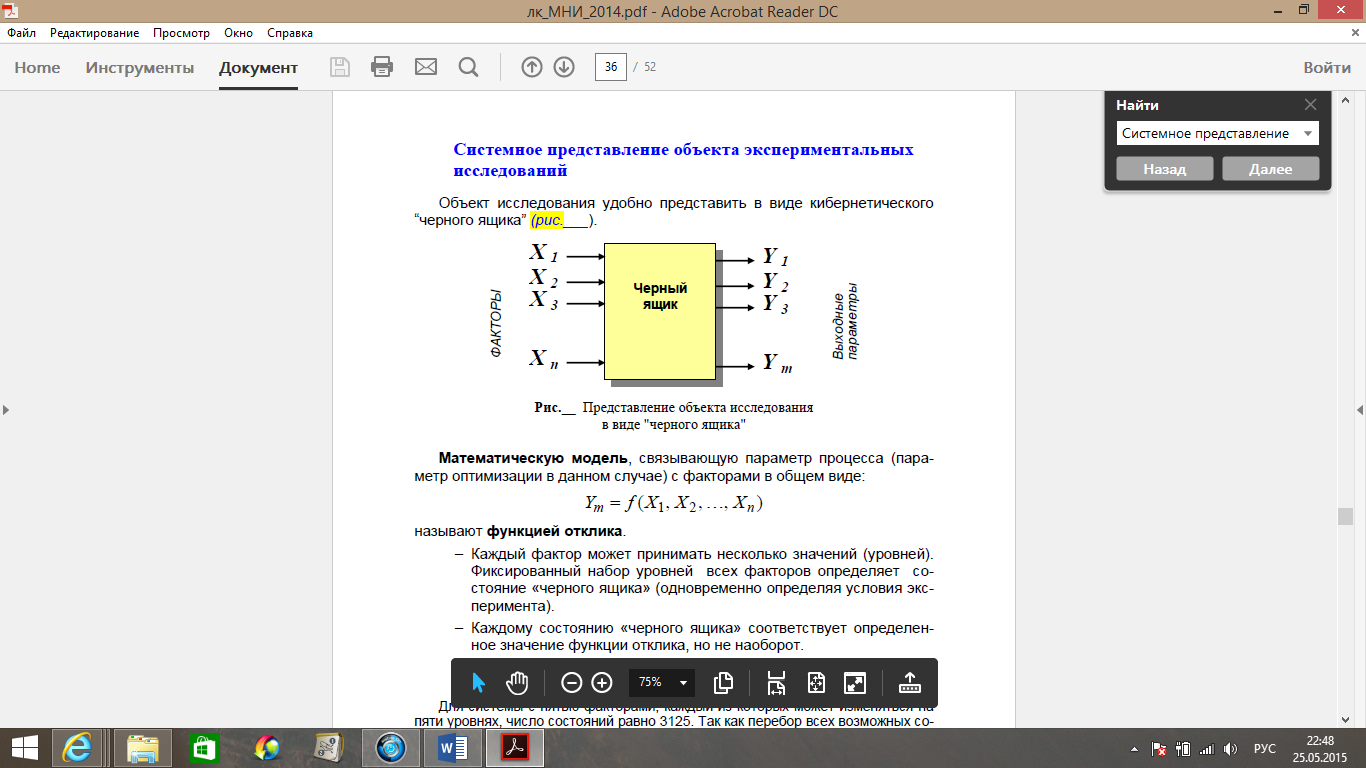
Task: Click the Черный ящик box label
Action: [x=660, y=296]
